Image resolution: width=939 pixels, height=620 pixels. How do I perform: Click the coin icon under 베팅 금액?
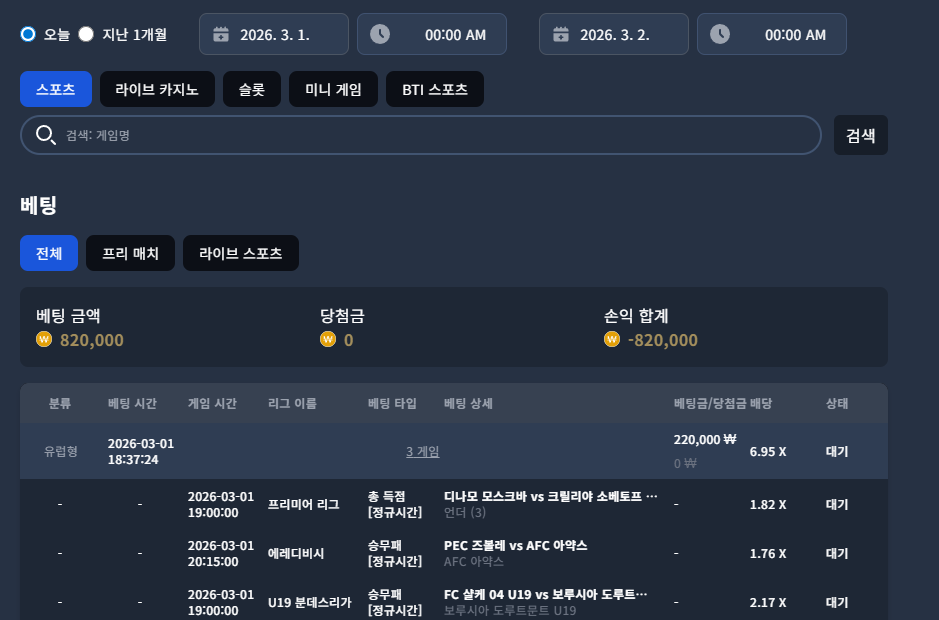[44, 339]
